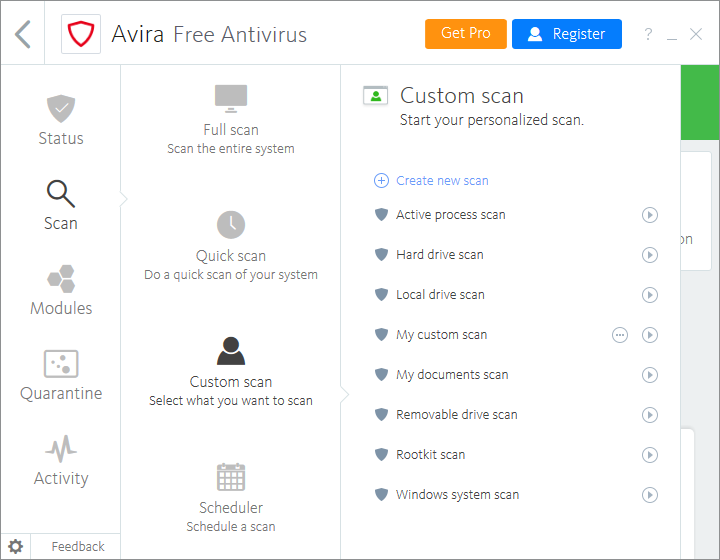Run the Active process scan
This screenshot has height=560, width=720.
pos(650,215)
